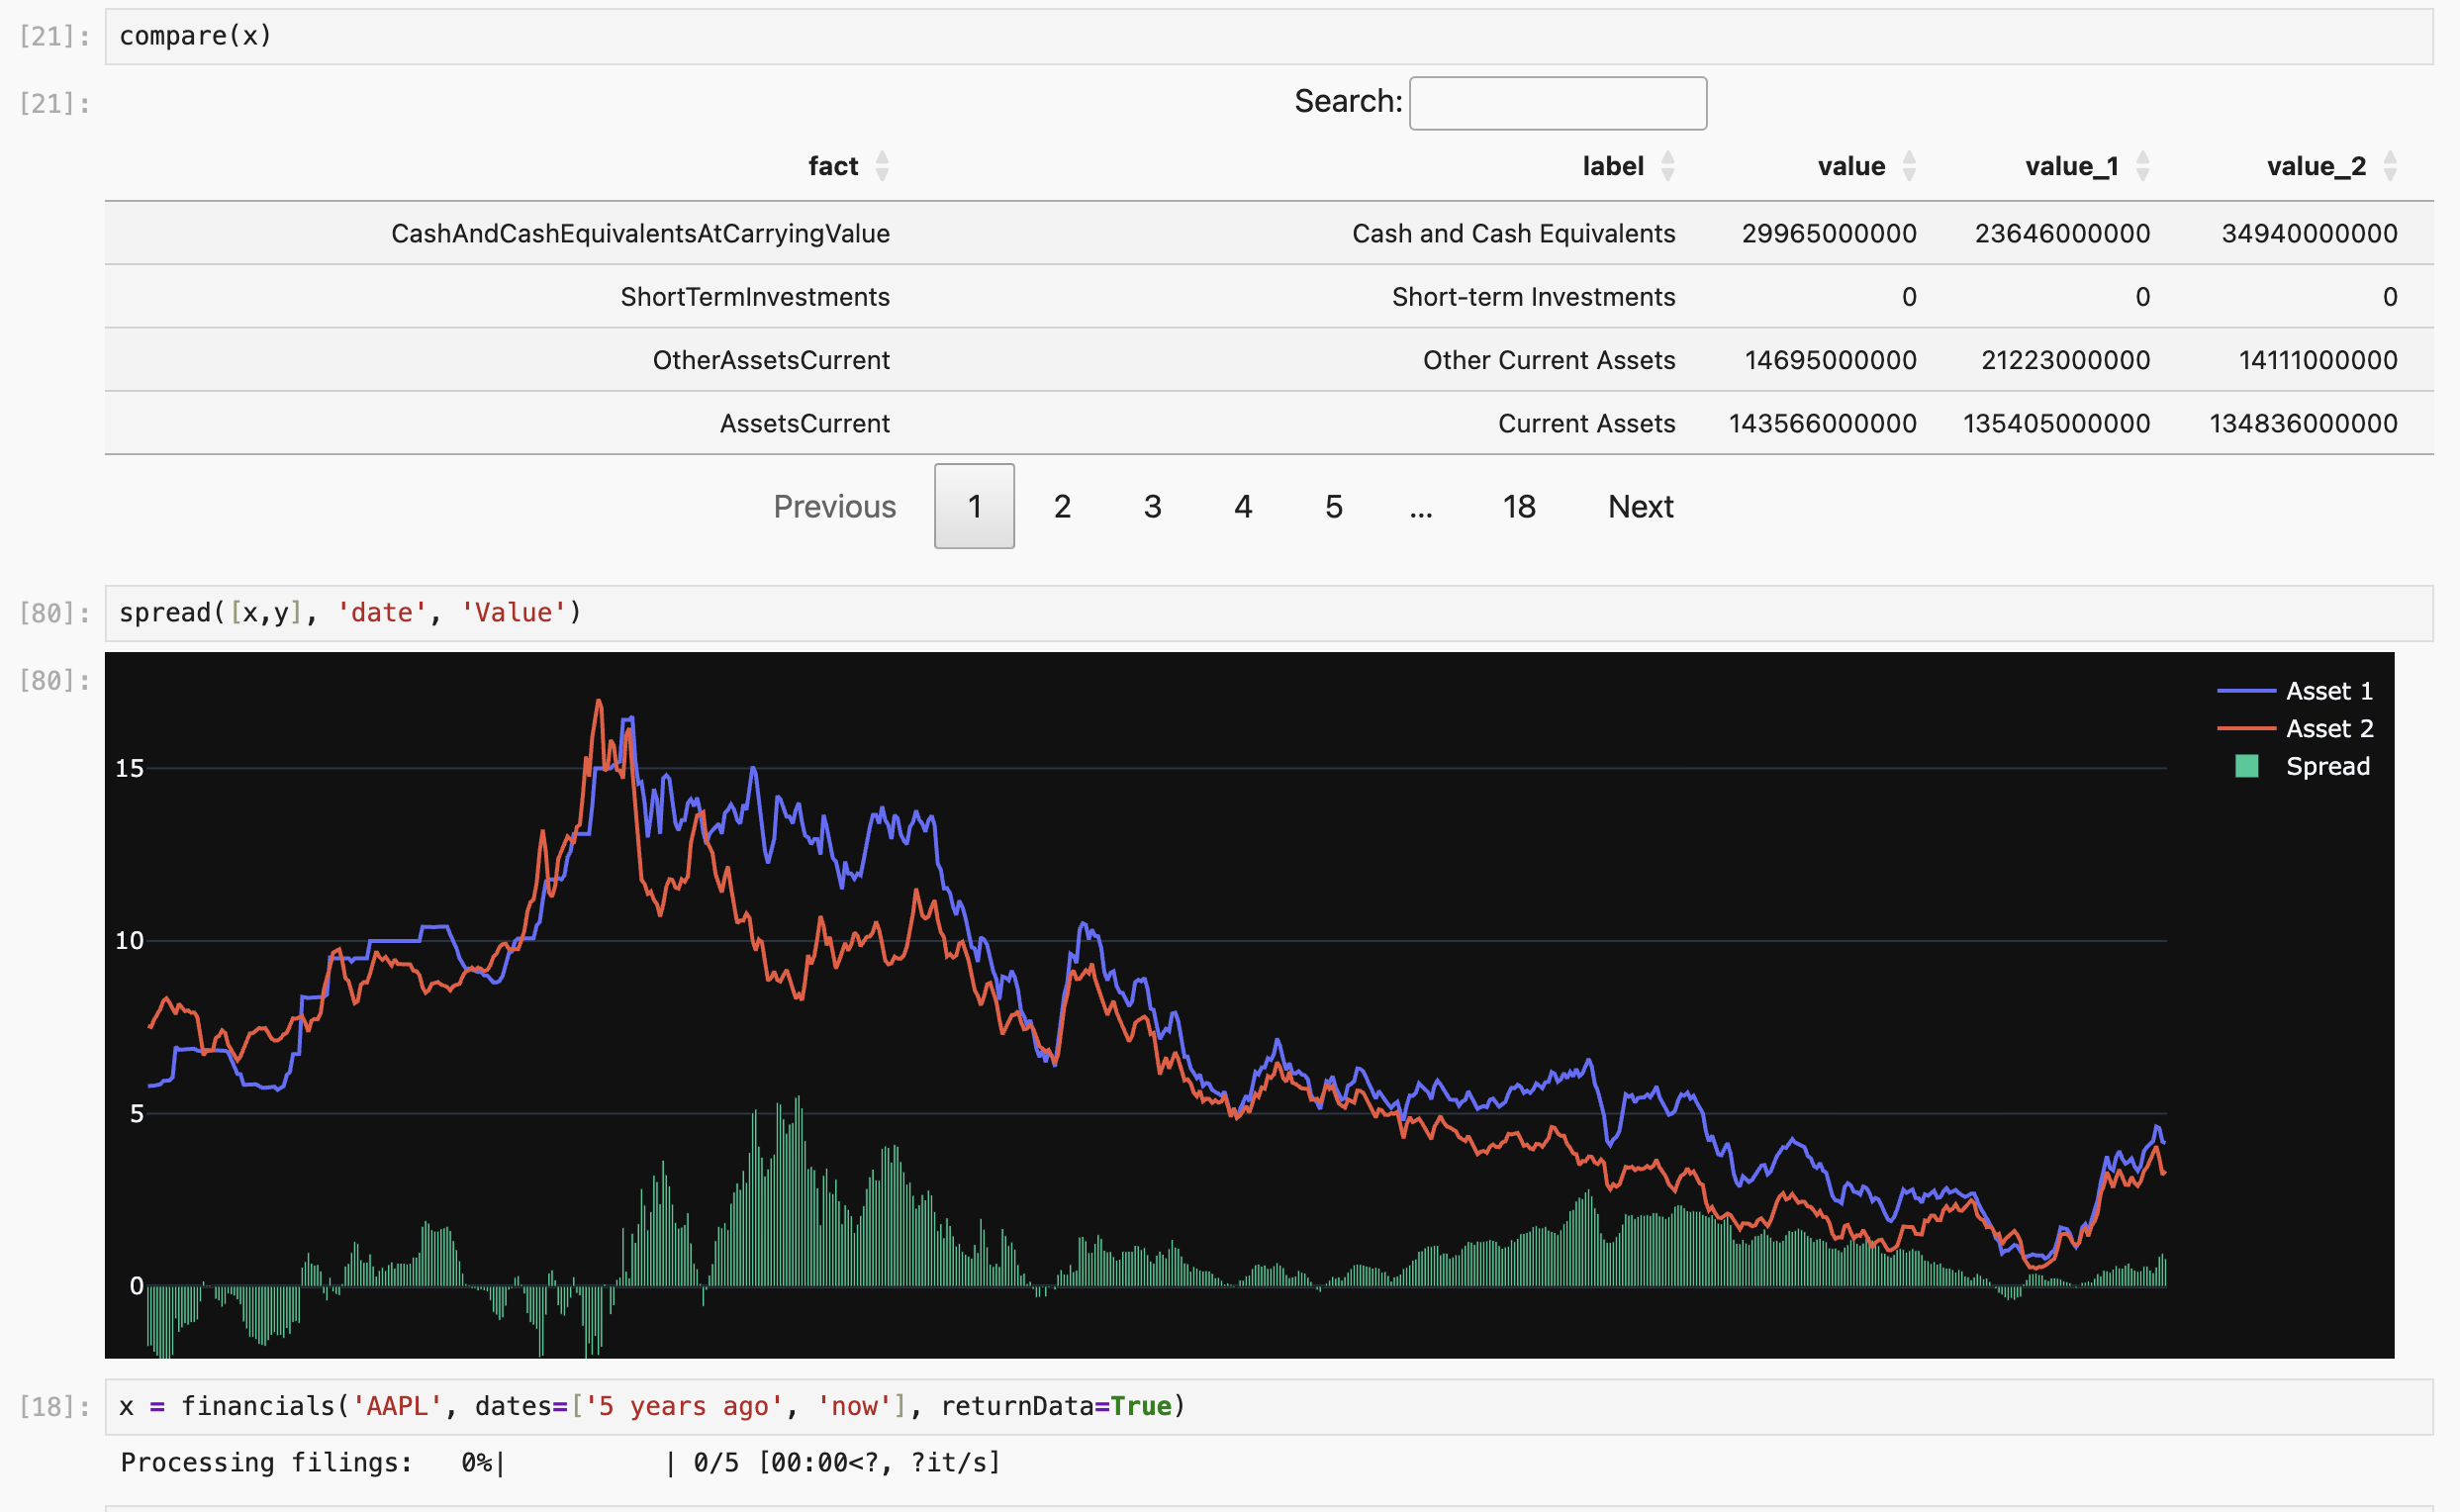
Task: Select 'Current Assets' label cell
Action: click(1587, 424)
